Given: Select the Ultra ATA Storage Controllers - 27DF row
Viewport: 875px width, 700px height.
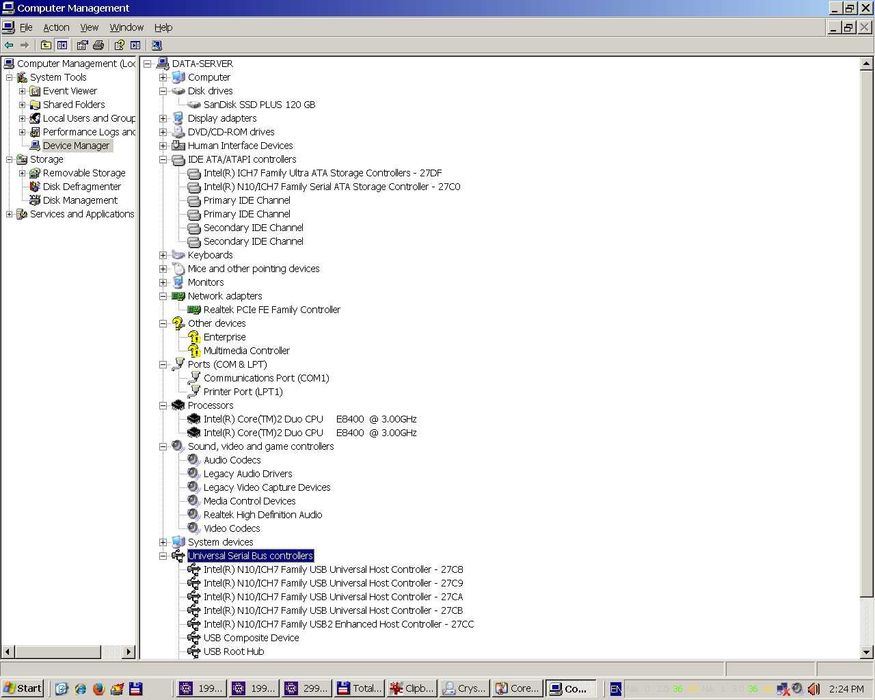Looking at the screenshot, I should pos(323,173).
